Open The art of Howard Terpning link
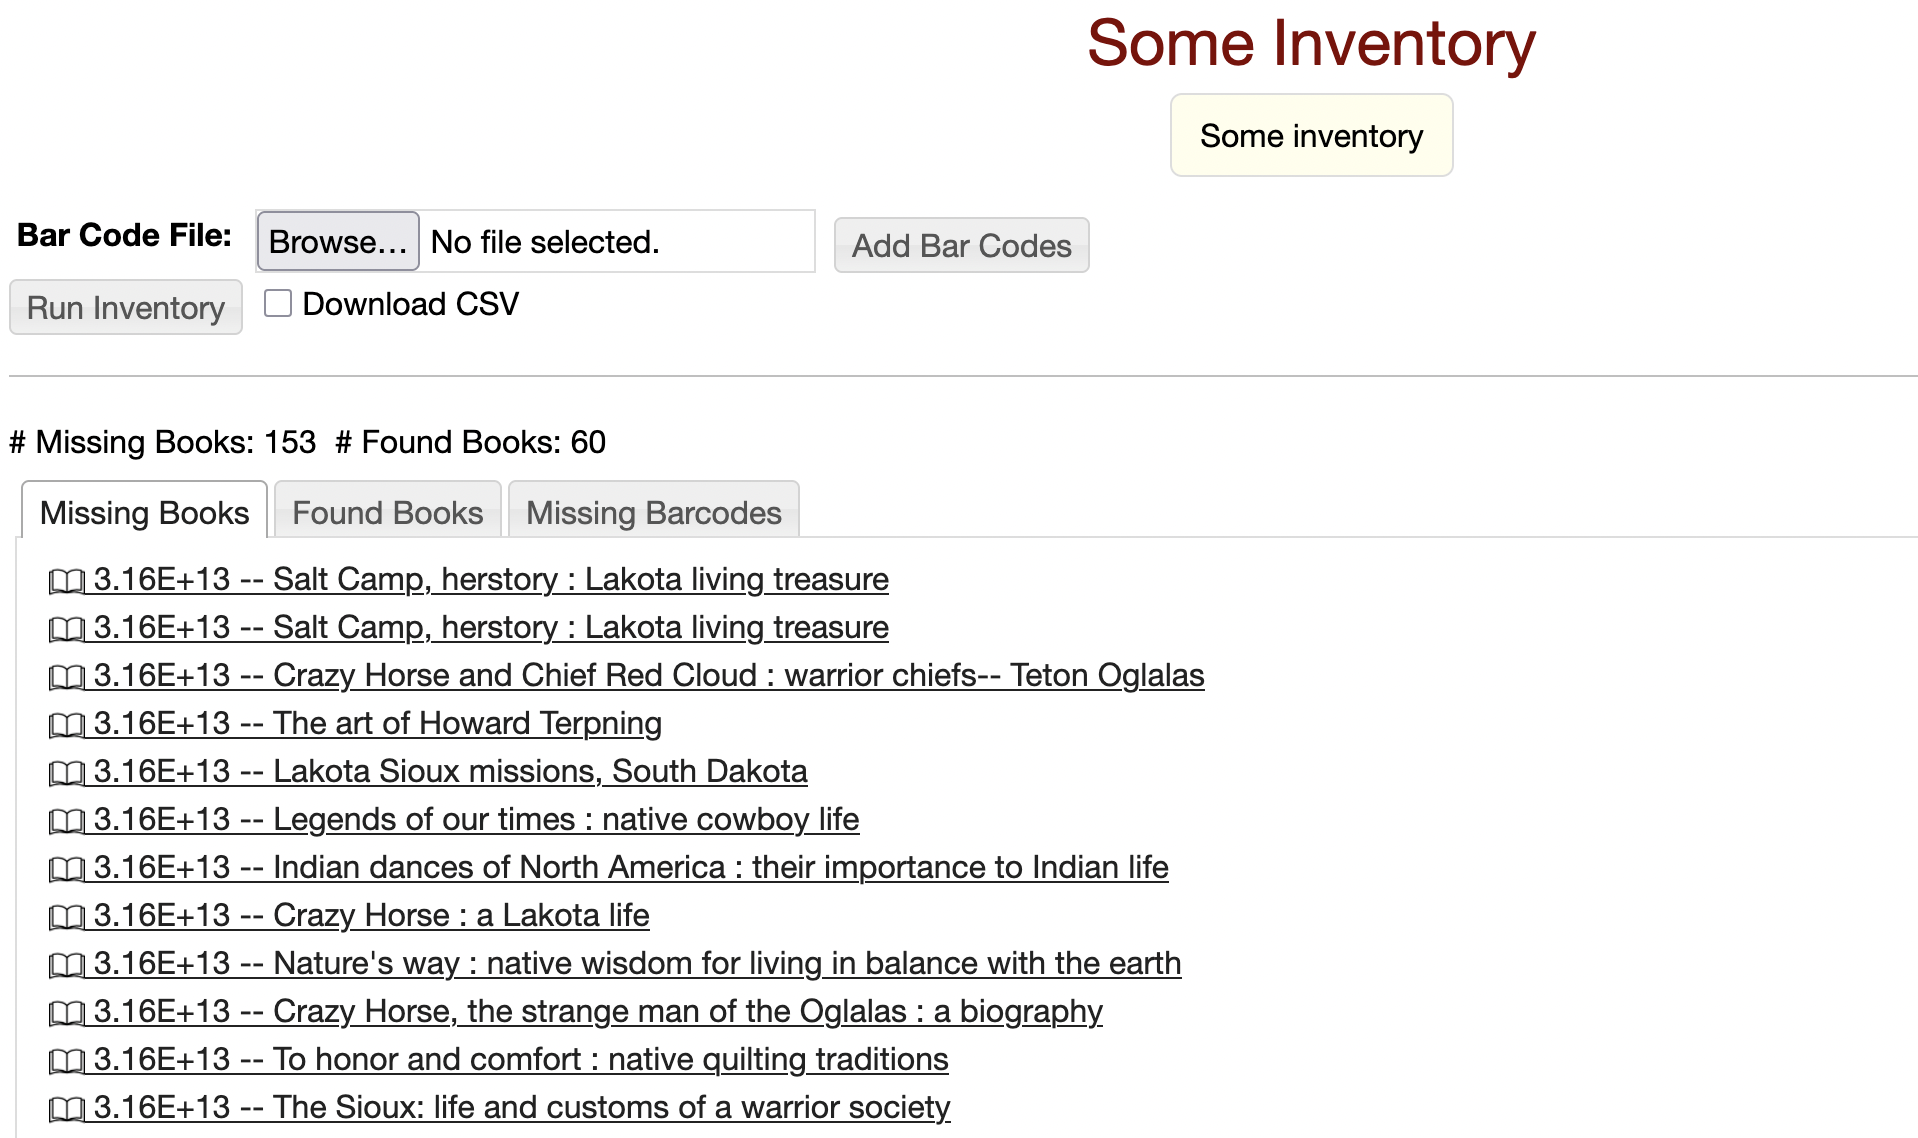 (467, 724)
